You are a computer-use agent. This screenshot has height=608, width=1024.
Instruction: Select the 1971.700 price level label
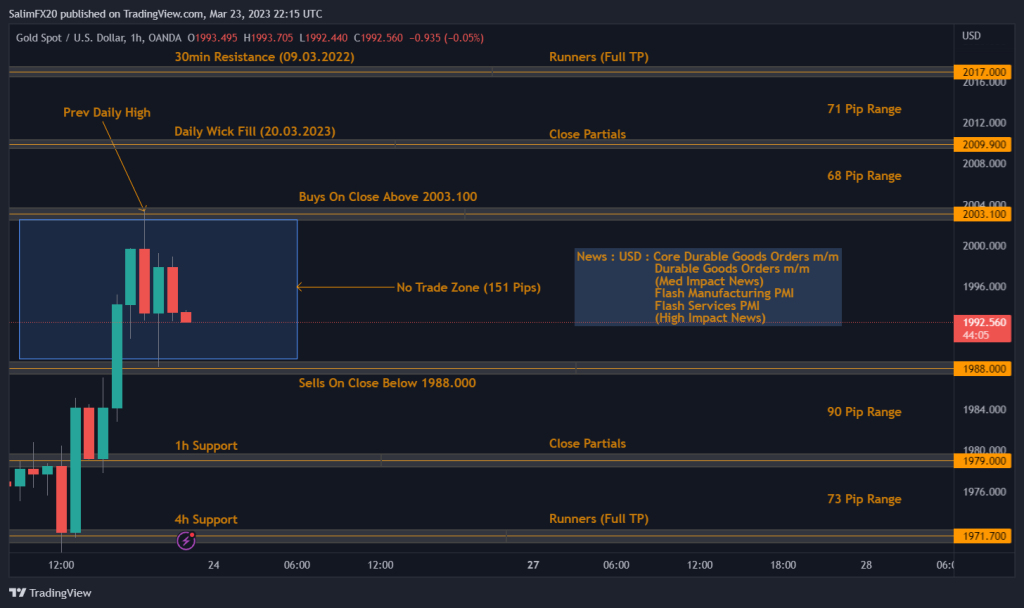[x=983, y=536]
